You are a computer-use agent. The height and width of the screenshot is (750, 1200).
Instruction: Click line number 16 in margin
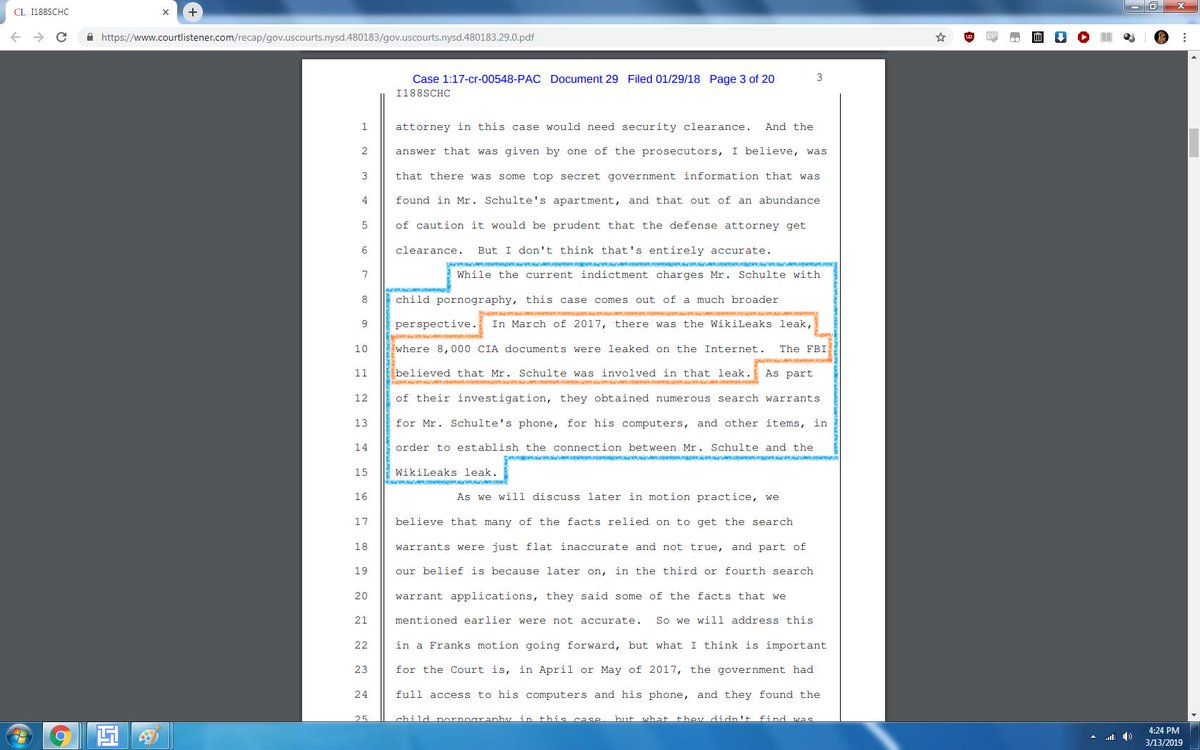[362, 497]
